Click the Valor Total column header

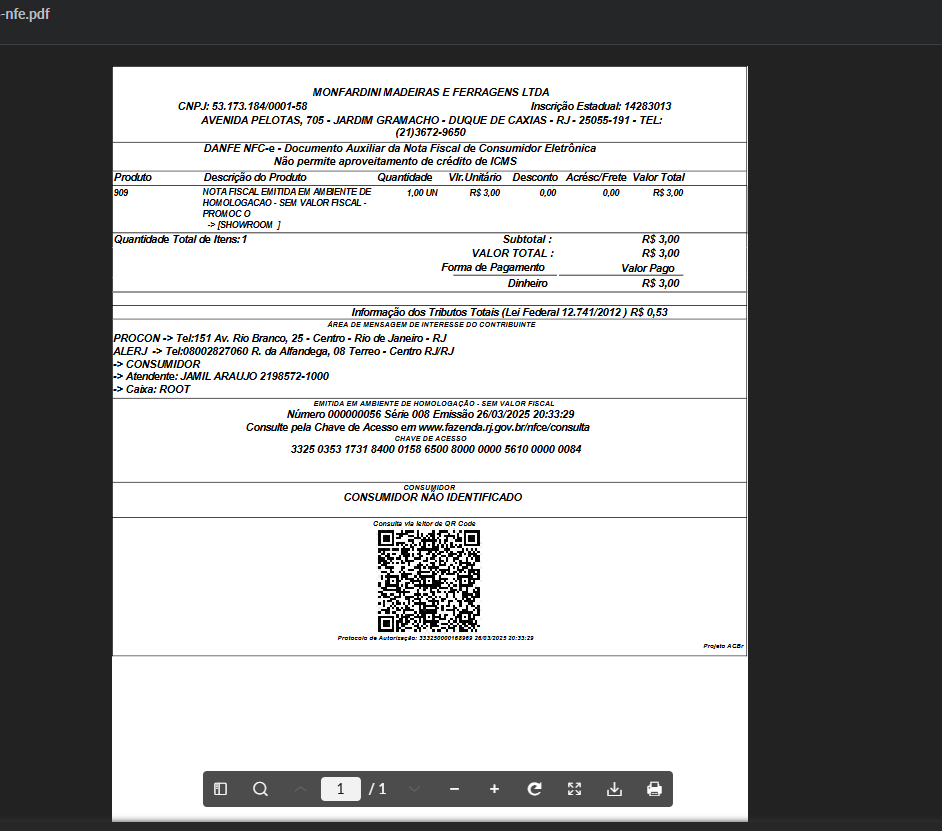658,177
